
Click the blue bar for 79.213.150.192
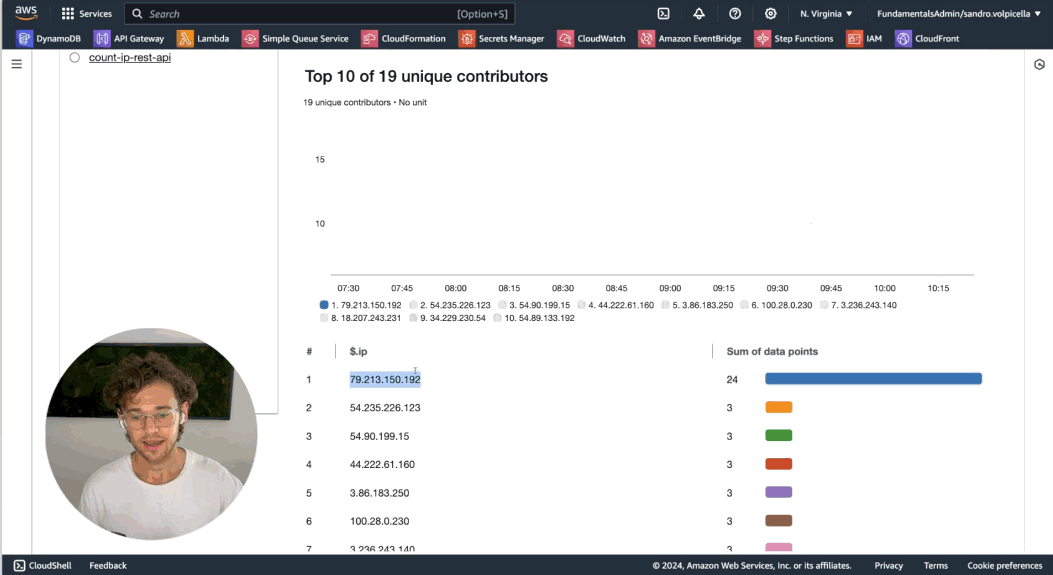point(873,379)
